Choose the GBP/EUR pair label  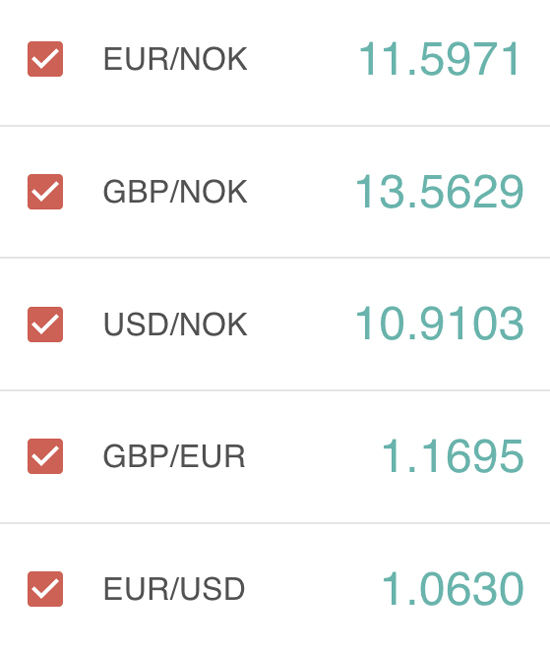click(174, 456)
